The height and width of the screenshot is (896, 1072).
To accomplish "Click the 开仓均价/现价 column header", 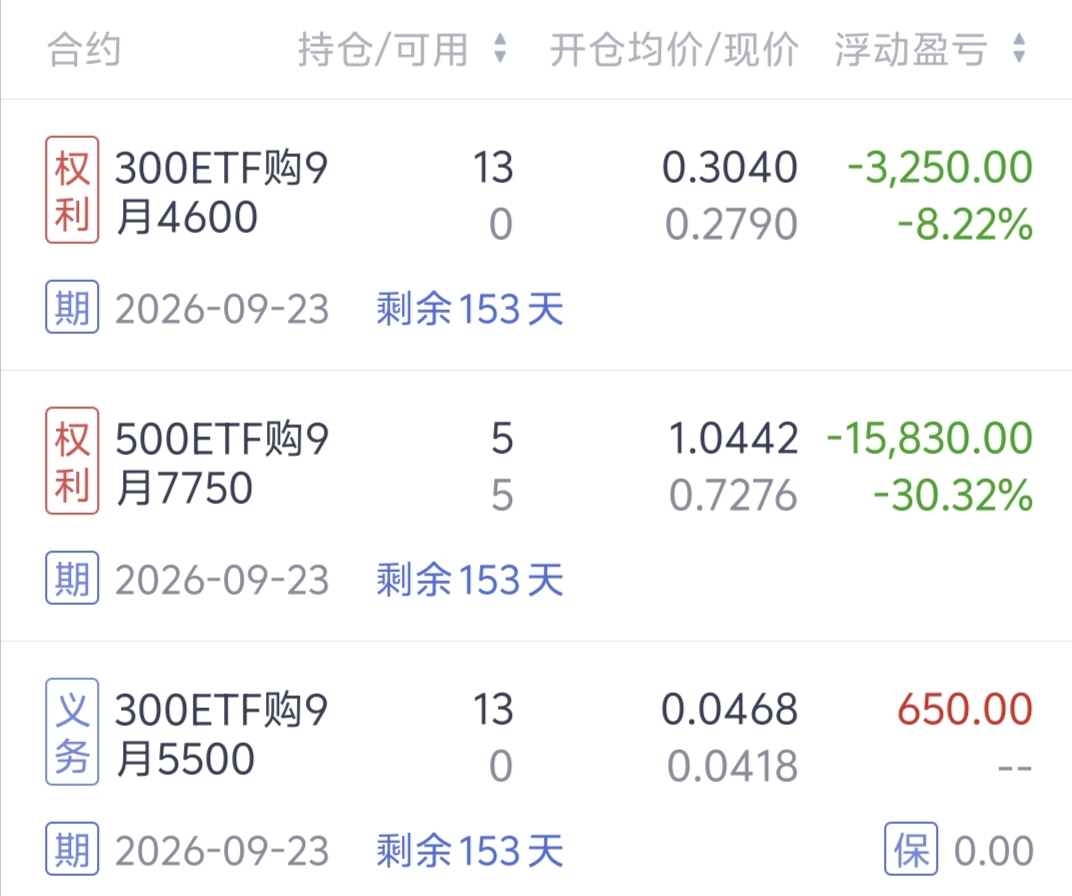I will click(674, 49).
